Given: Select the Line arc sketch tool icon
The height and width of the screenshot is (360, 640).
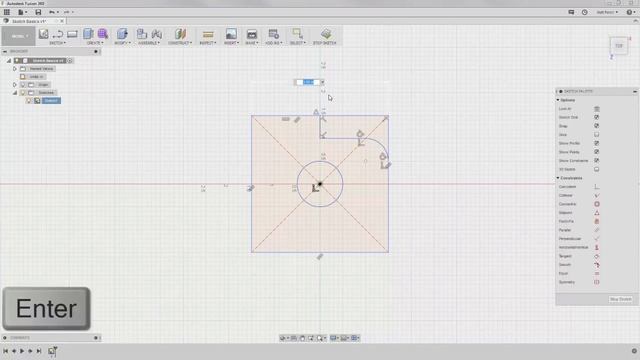Looking at the screenshot, I should [58, 34].
